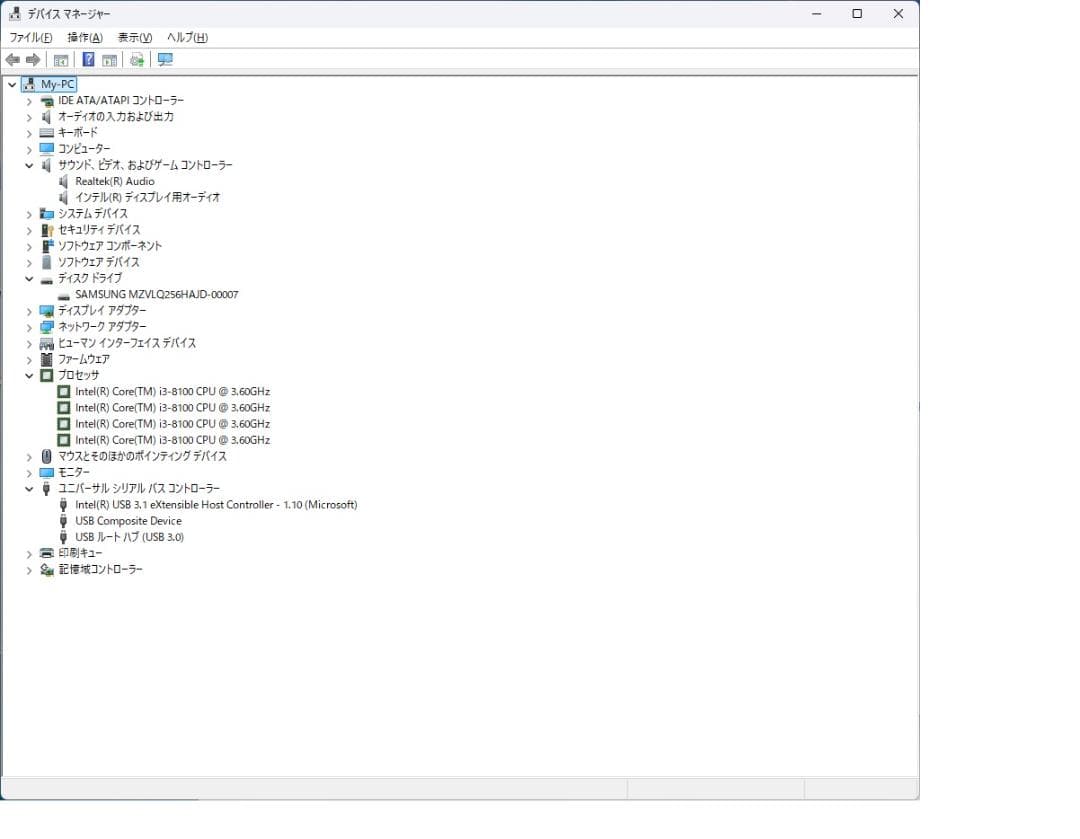
Task: Select the My-PC root node
Action: click(x=55, y=84)
